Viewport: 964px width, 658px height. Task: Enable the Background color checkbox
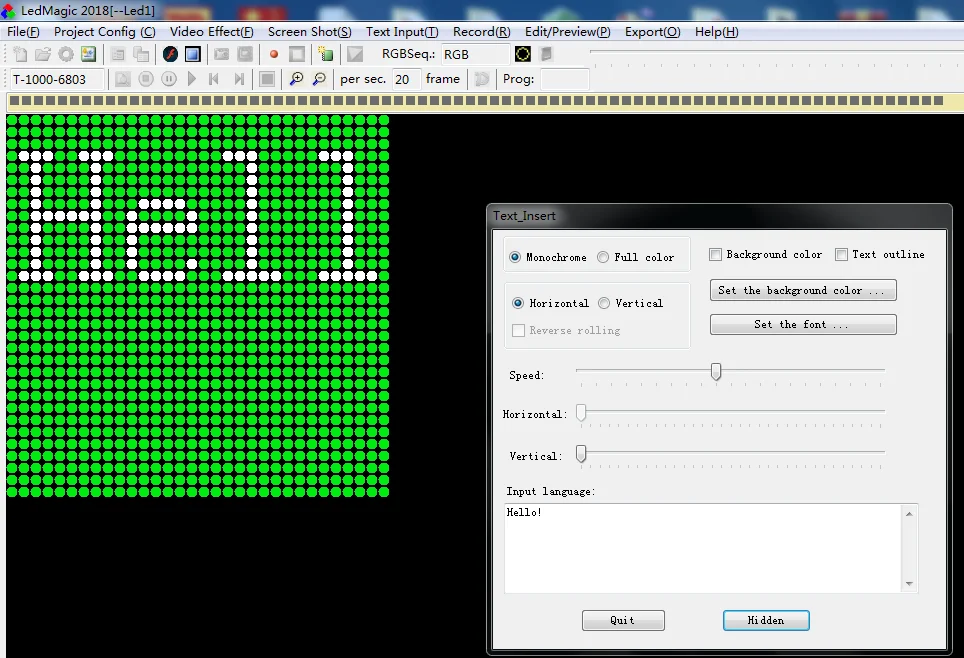[715, 255]
